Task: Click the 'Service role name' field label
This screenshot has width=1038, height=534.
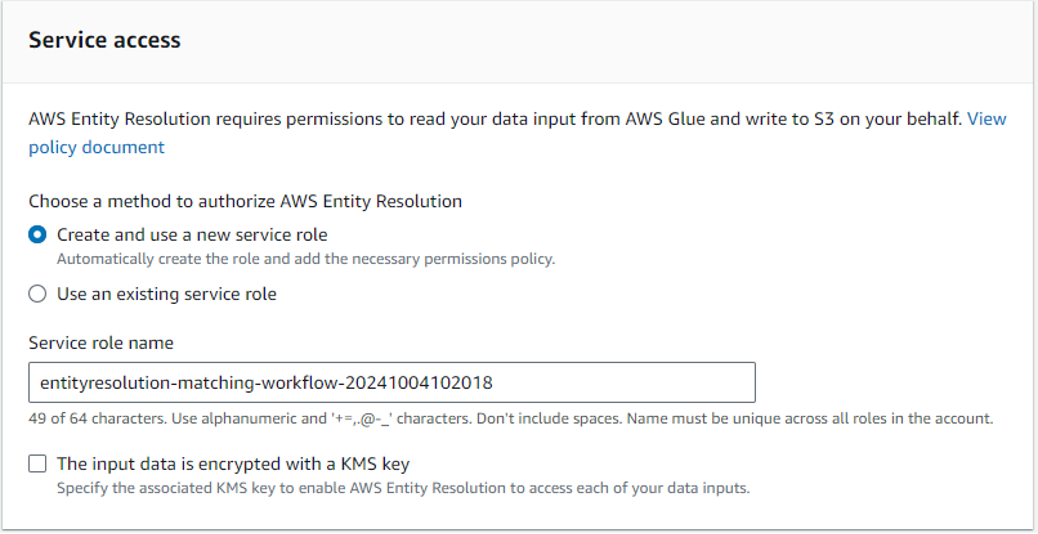Action: pos(101,343)
